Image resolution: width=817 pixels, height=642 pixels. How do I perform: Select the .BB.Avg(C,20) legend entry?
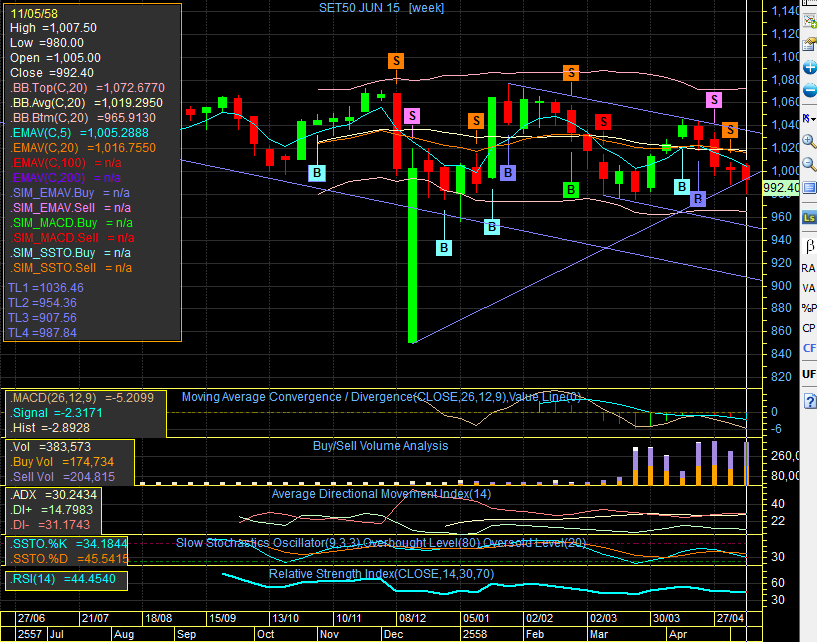coord(86,103)
